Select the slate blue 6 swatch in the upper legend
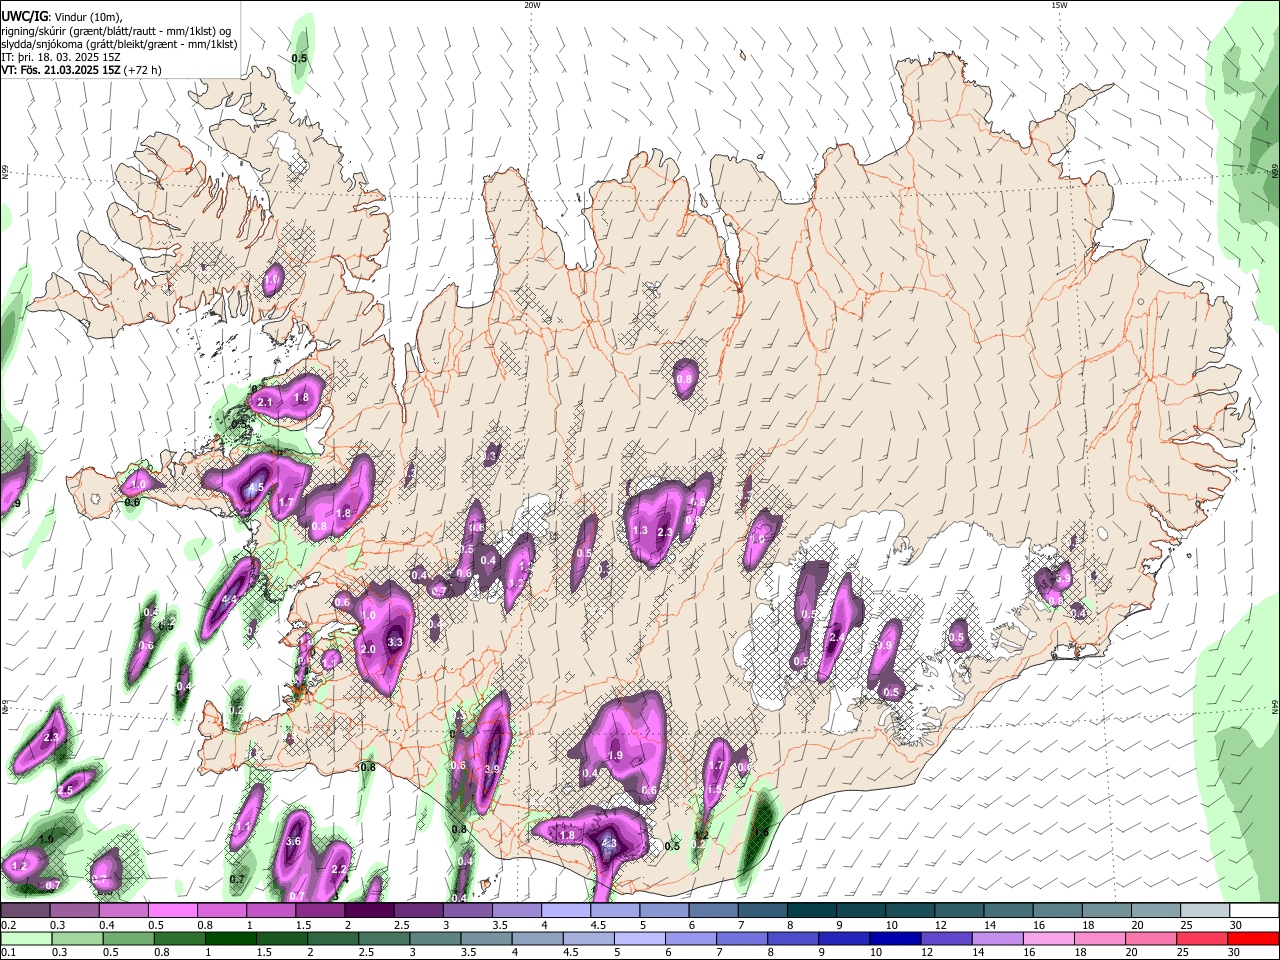1280x960 pixels. click(x=713, y=911)
